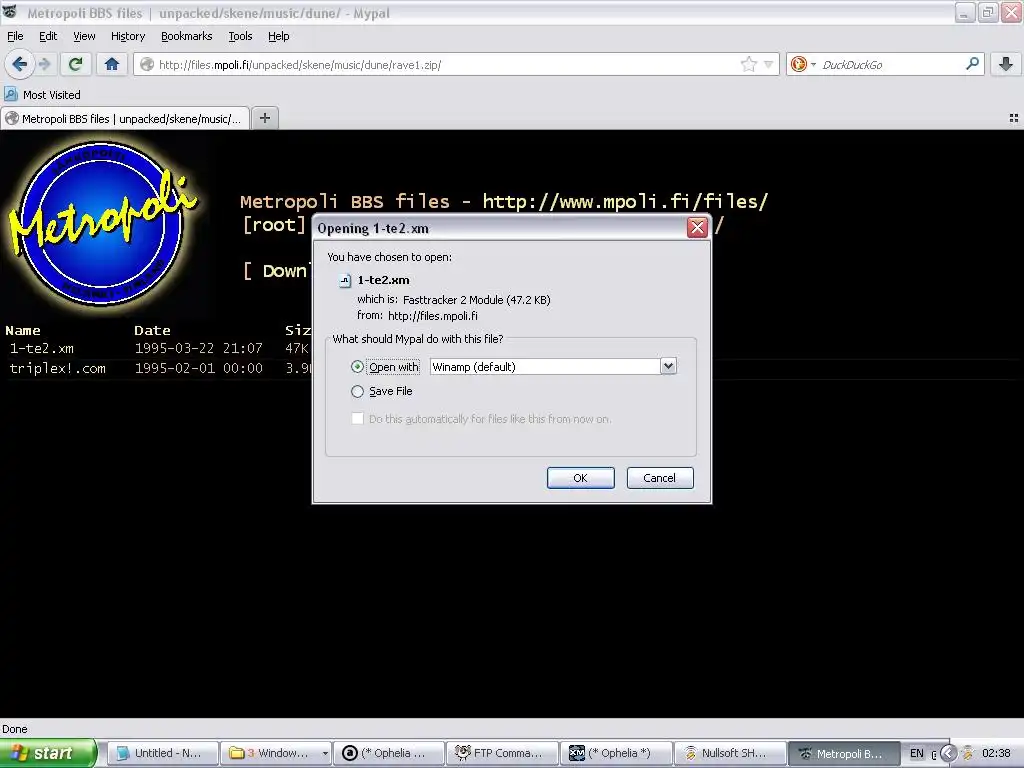The width and height of the screenshot is (1024, 768).
Task: Click the taskbar clock 02:38
Action: [x=996, y=753]
